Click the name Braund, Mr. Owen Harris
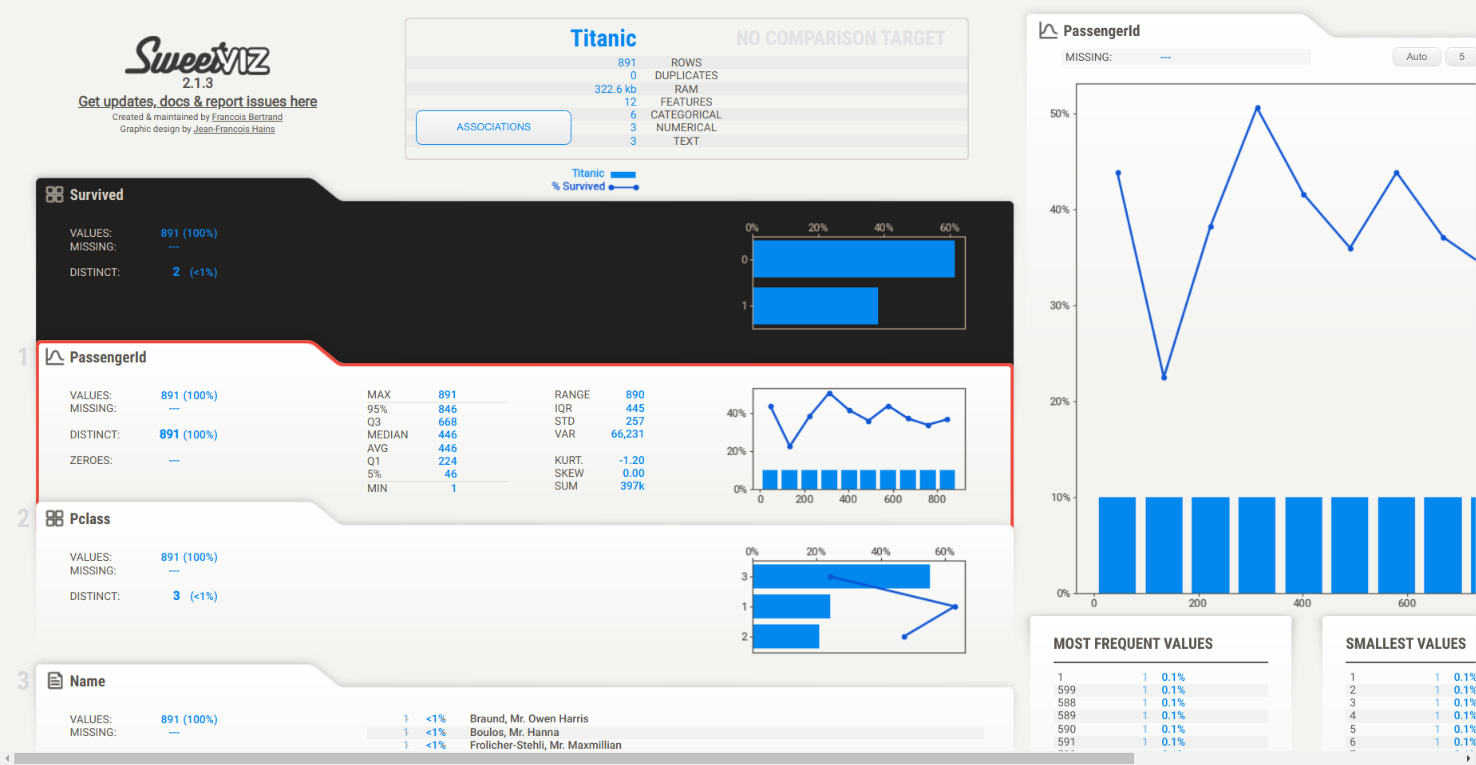The image size is (1476, 765). pyautogui.click(x=529, y=719)
